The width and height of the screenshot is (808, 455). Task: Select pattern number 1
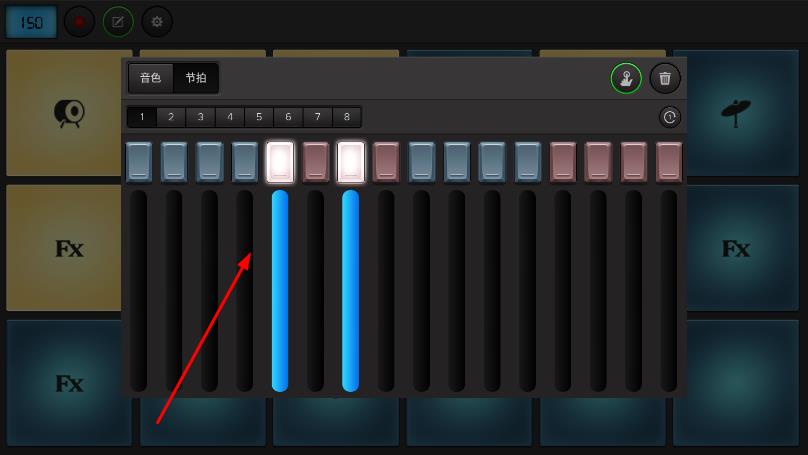pyautogui.click(x=142, y=117)
